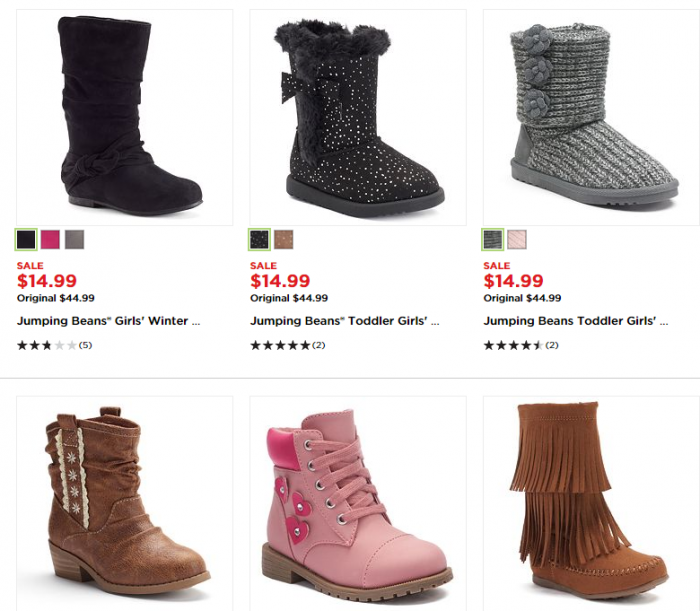View the black sparkle fur-trimmed boot photo
This screenshot has width=700, height=611.
[x=358, y=115]
